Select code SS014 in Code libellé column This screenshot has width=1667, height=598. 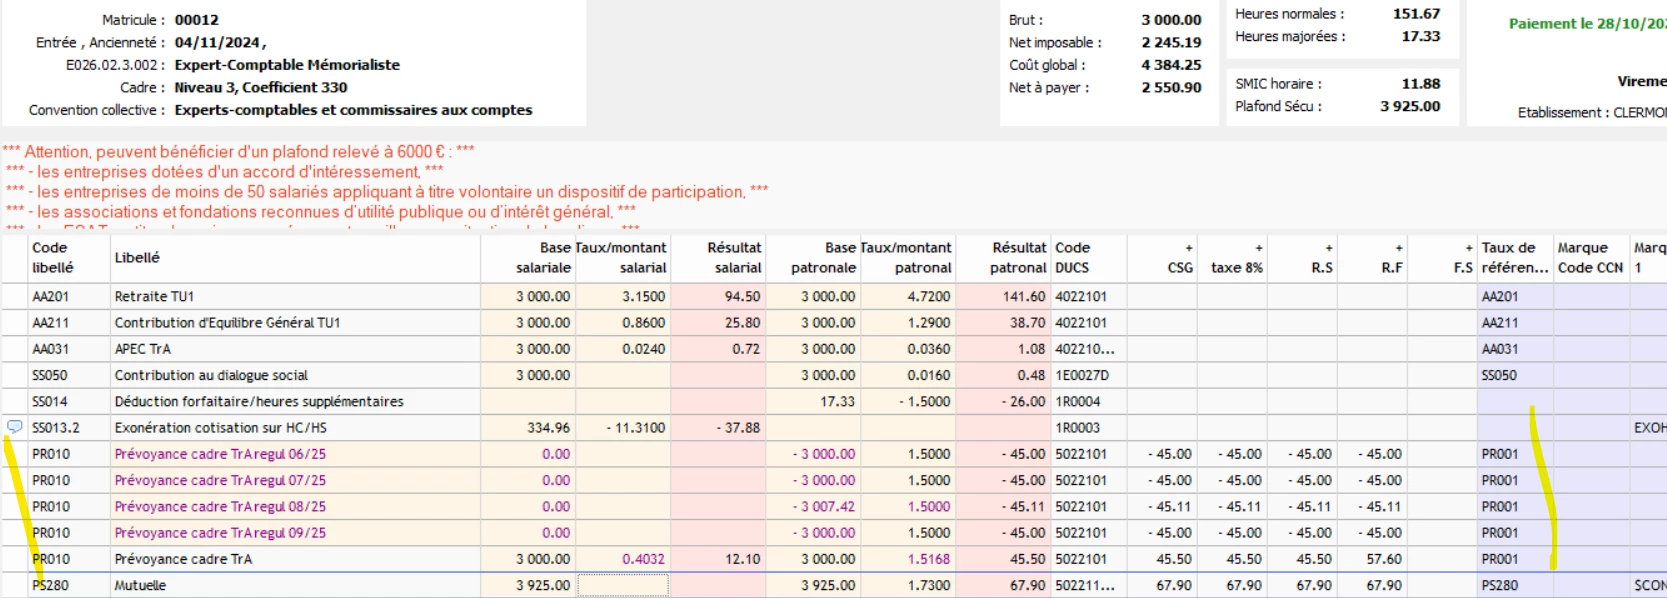click(x=49, y=401)
